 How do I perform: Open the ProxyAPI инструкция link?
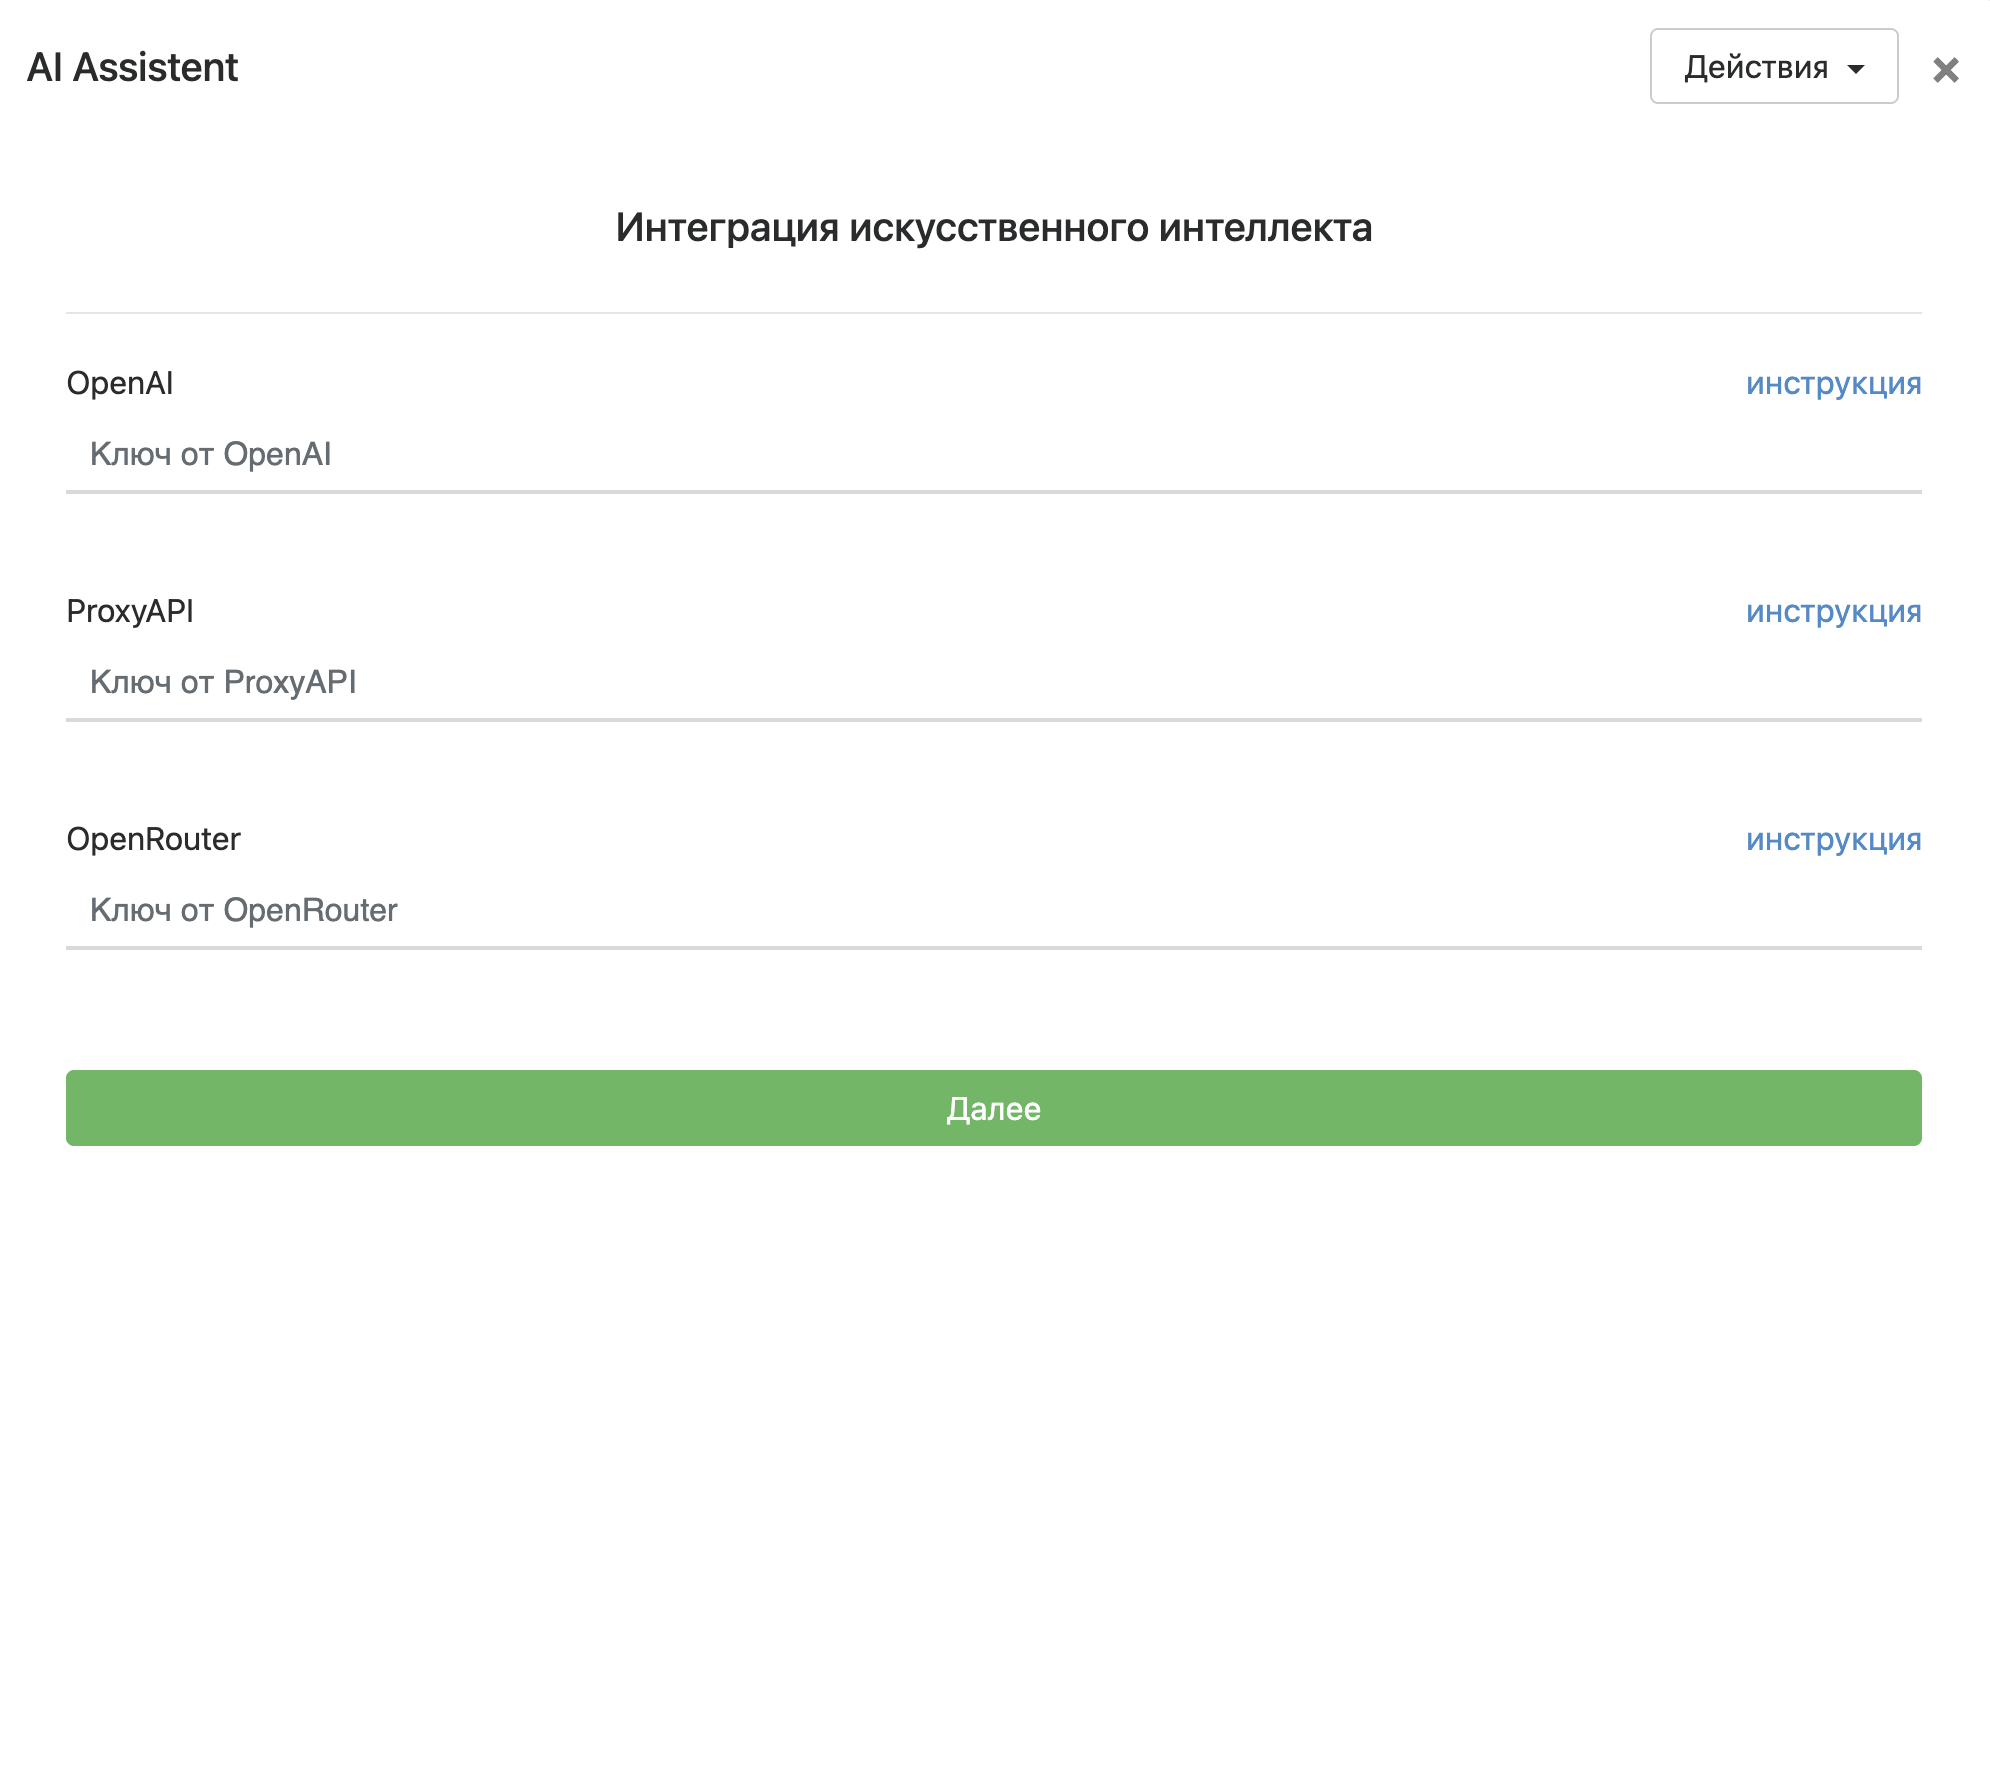pyautogui.click(x=1832, y=611)
